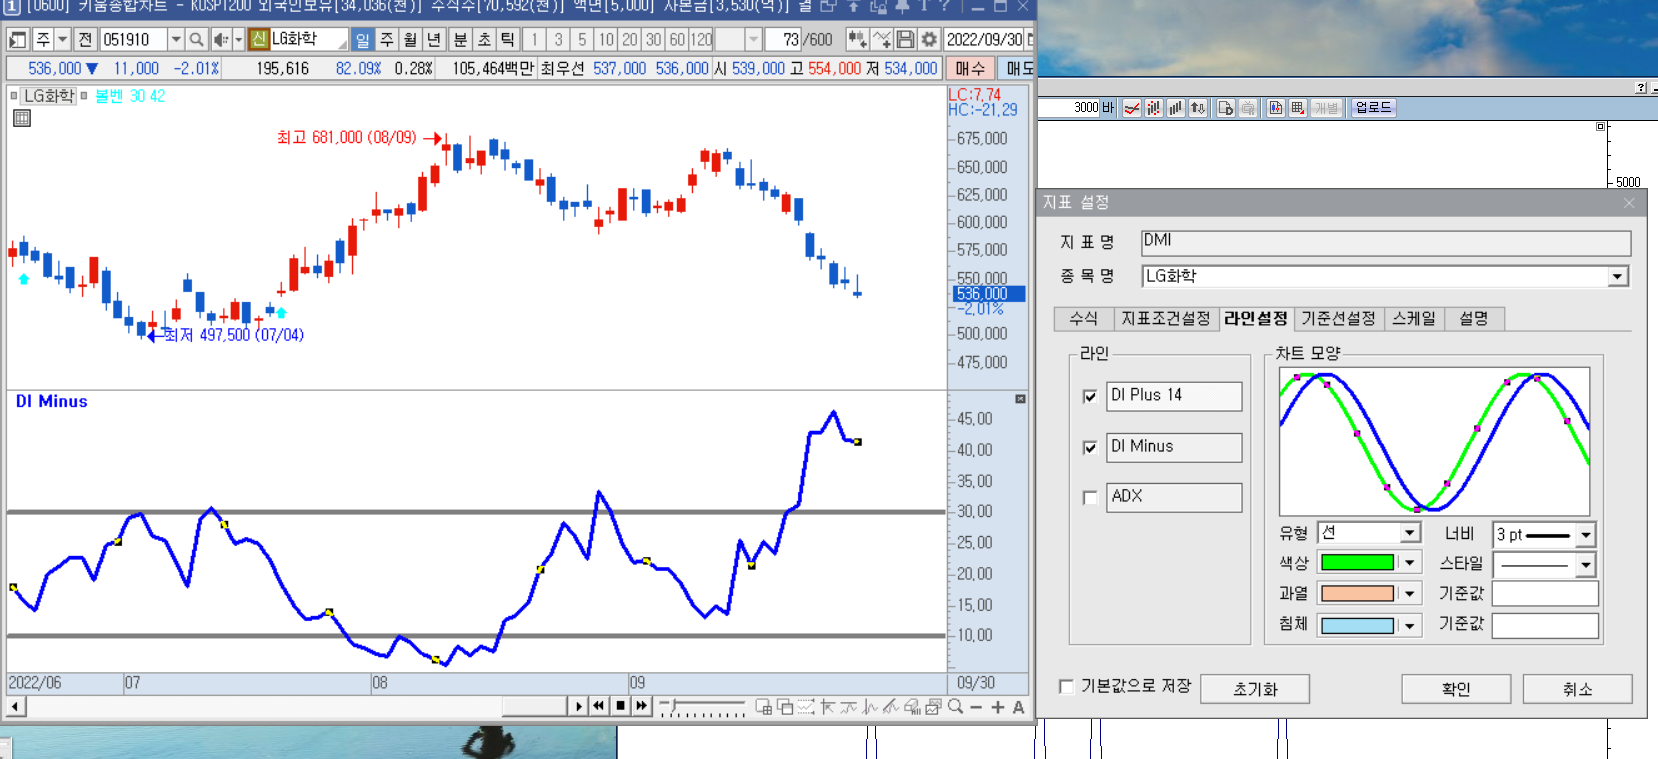Click the minus zoom-out icon under chart
Screen dimensions: 1658x759
click(x=976, y=707)
